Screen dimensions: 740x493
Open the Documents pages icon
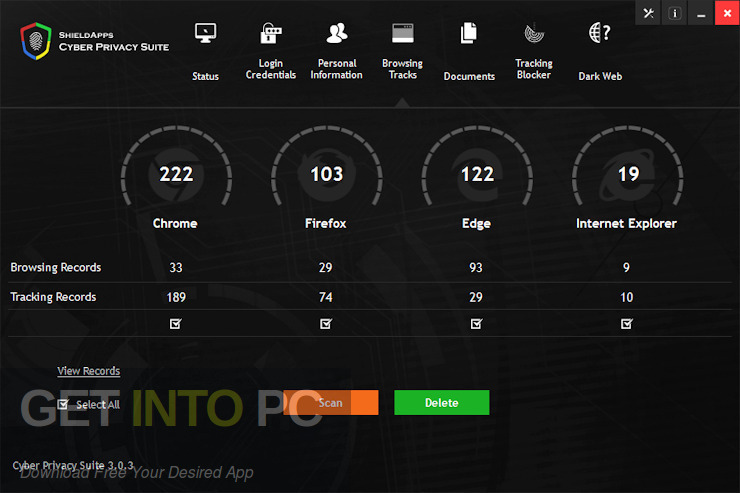pyautogui.click(x=469, y=33)
